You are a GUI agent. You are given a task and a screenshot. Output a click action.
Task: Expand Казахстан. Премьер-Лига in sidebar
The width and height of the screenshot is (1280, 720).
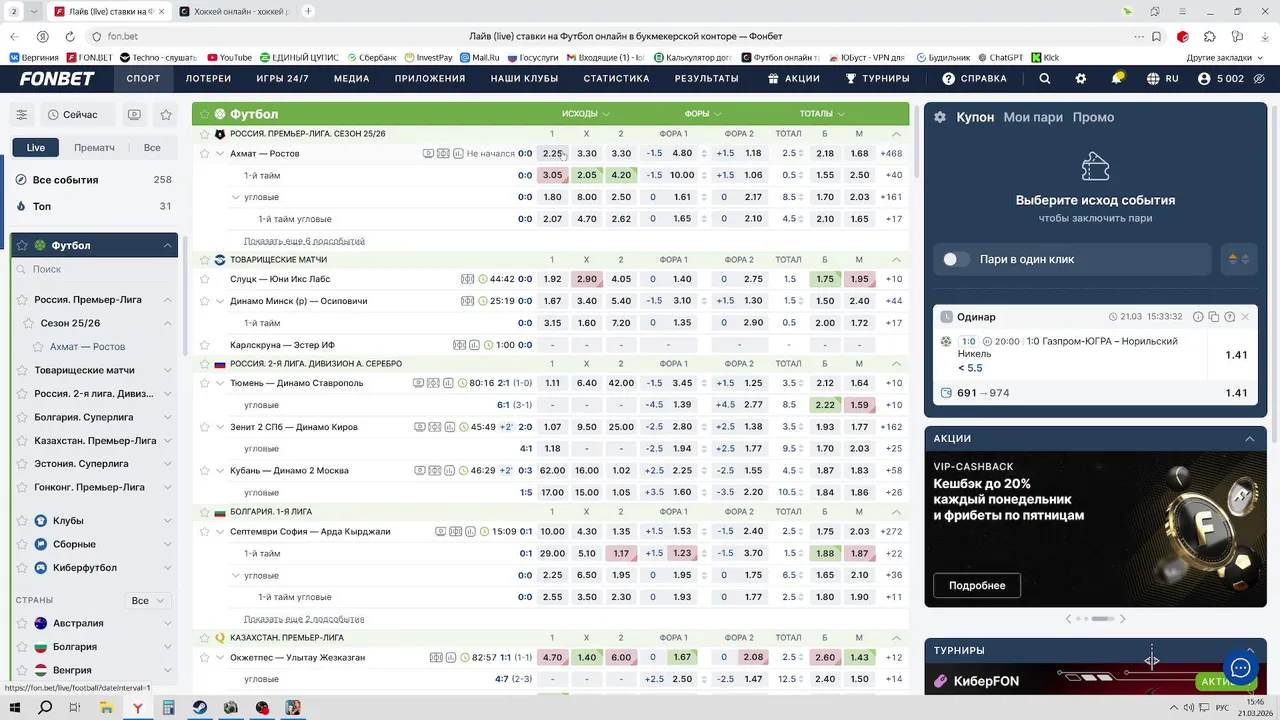coord(167,441)
